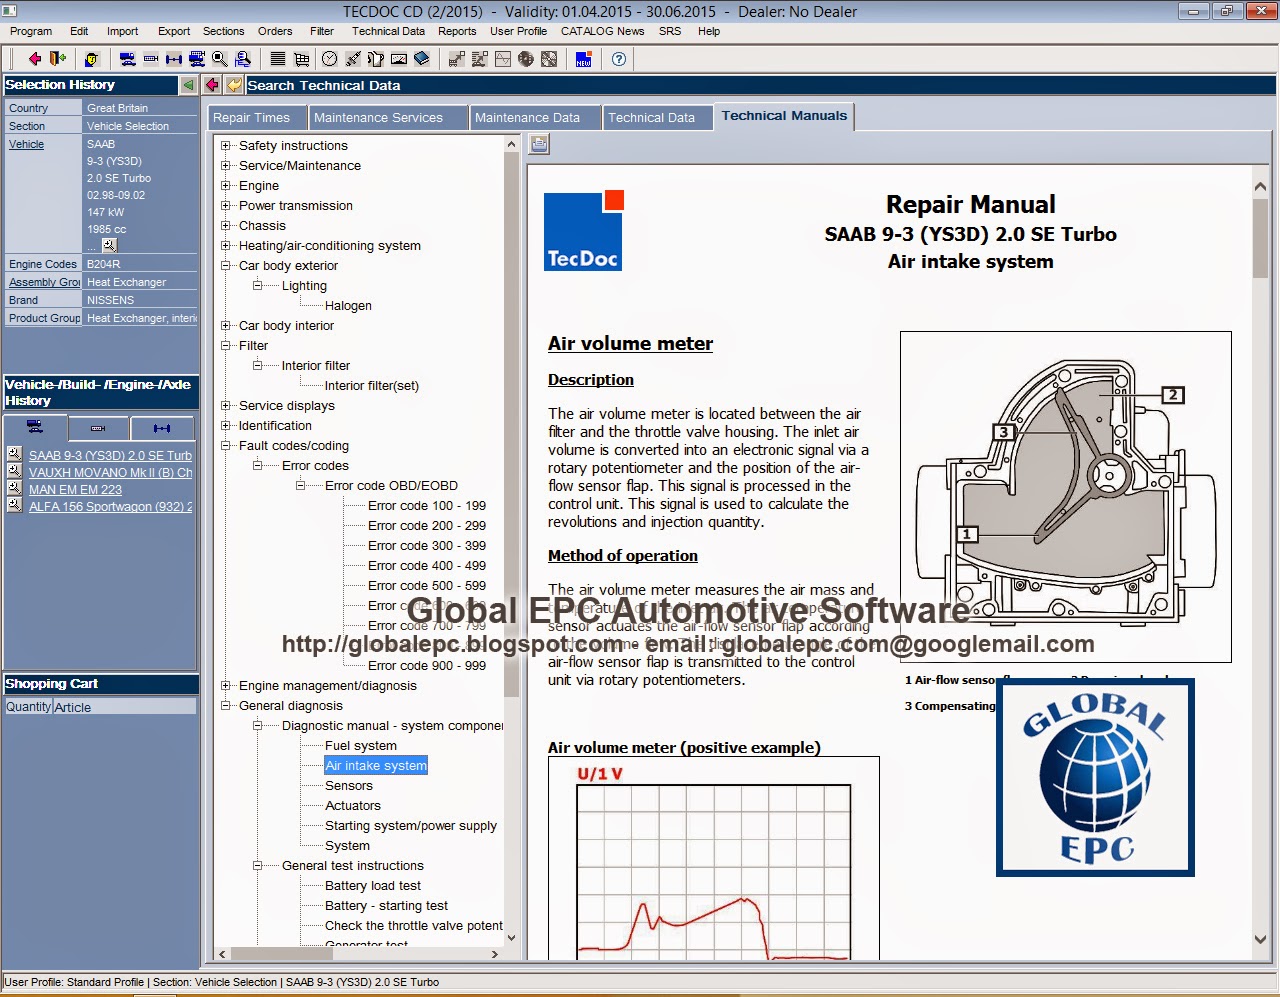Open the engine search toolbar icon
Image resolution: width=1280 pixels, height=997 pixels.
151,59
